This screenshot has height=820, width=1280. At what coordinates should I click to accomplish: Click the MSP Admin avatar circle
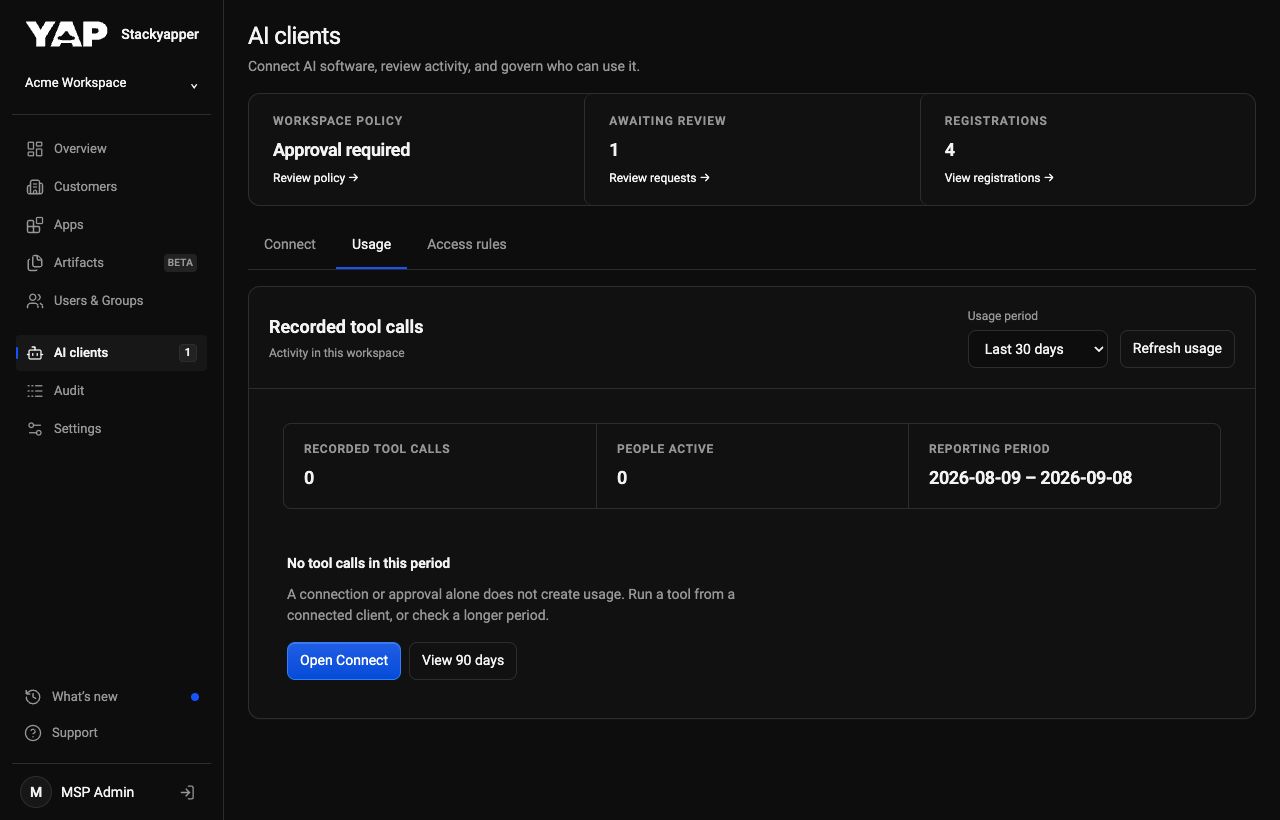click(36, 792)
